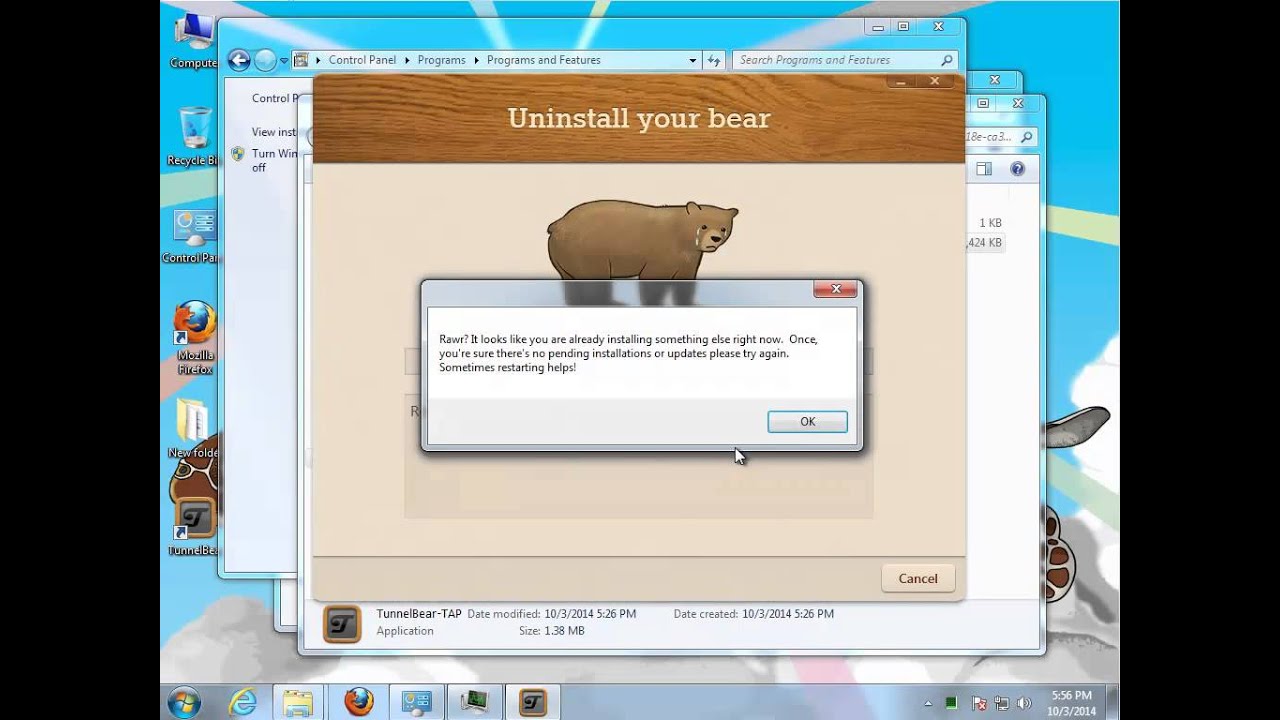Image resolution: width=1280 pixels, height=720 pixels.
Task: Click the preview pane icon in Explorer window
Action: point(984,169)
